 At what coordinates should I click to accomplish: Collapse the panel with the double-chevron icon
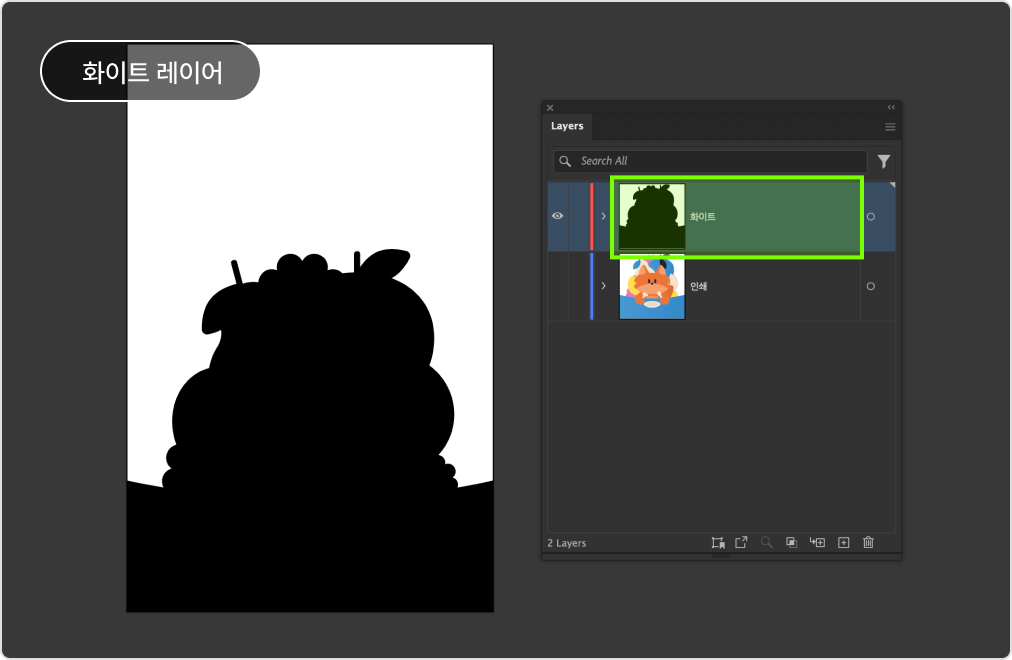coord(890,107)
